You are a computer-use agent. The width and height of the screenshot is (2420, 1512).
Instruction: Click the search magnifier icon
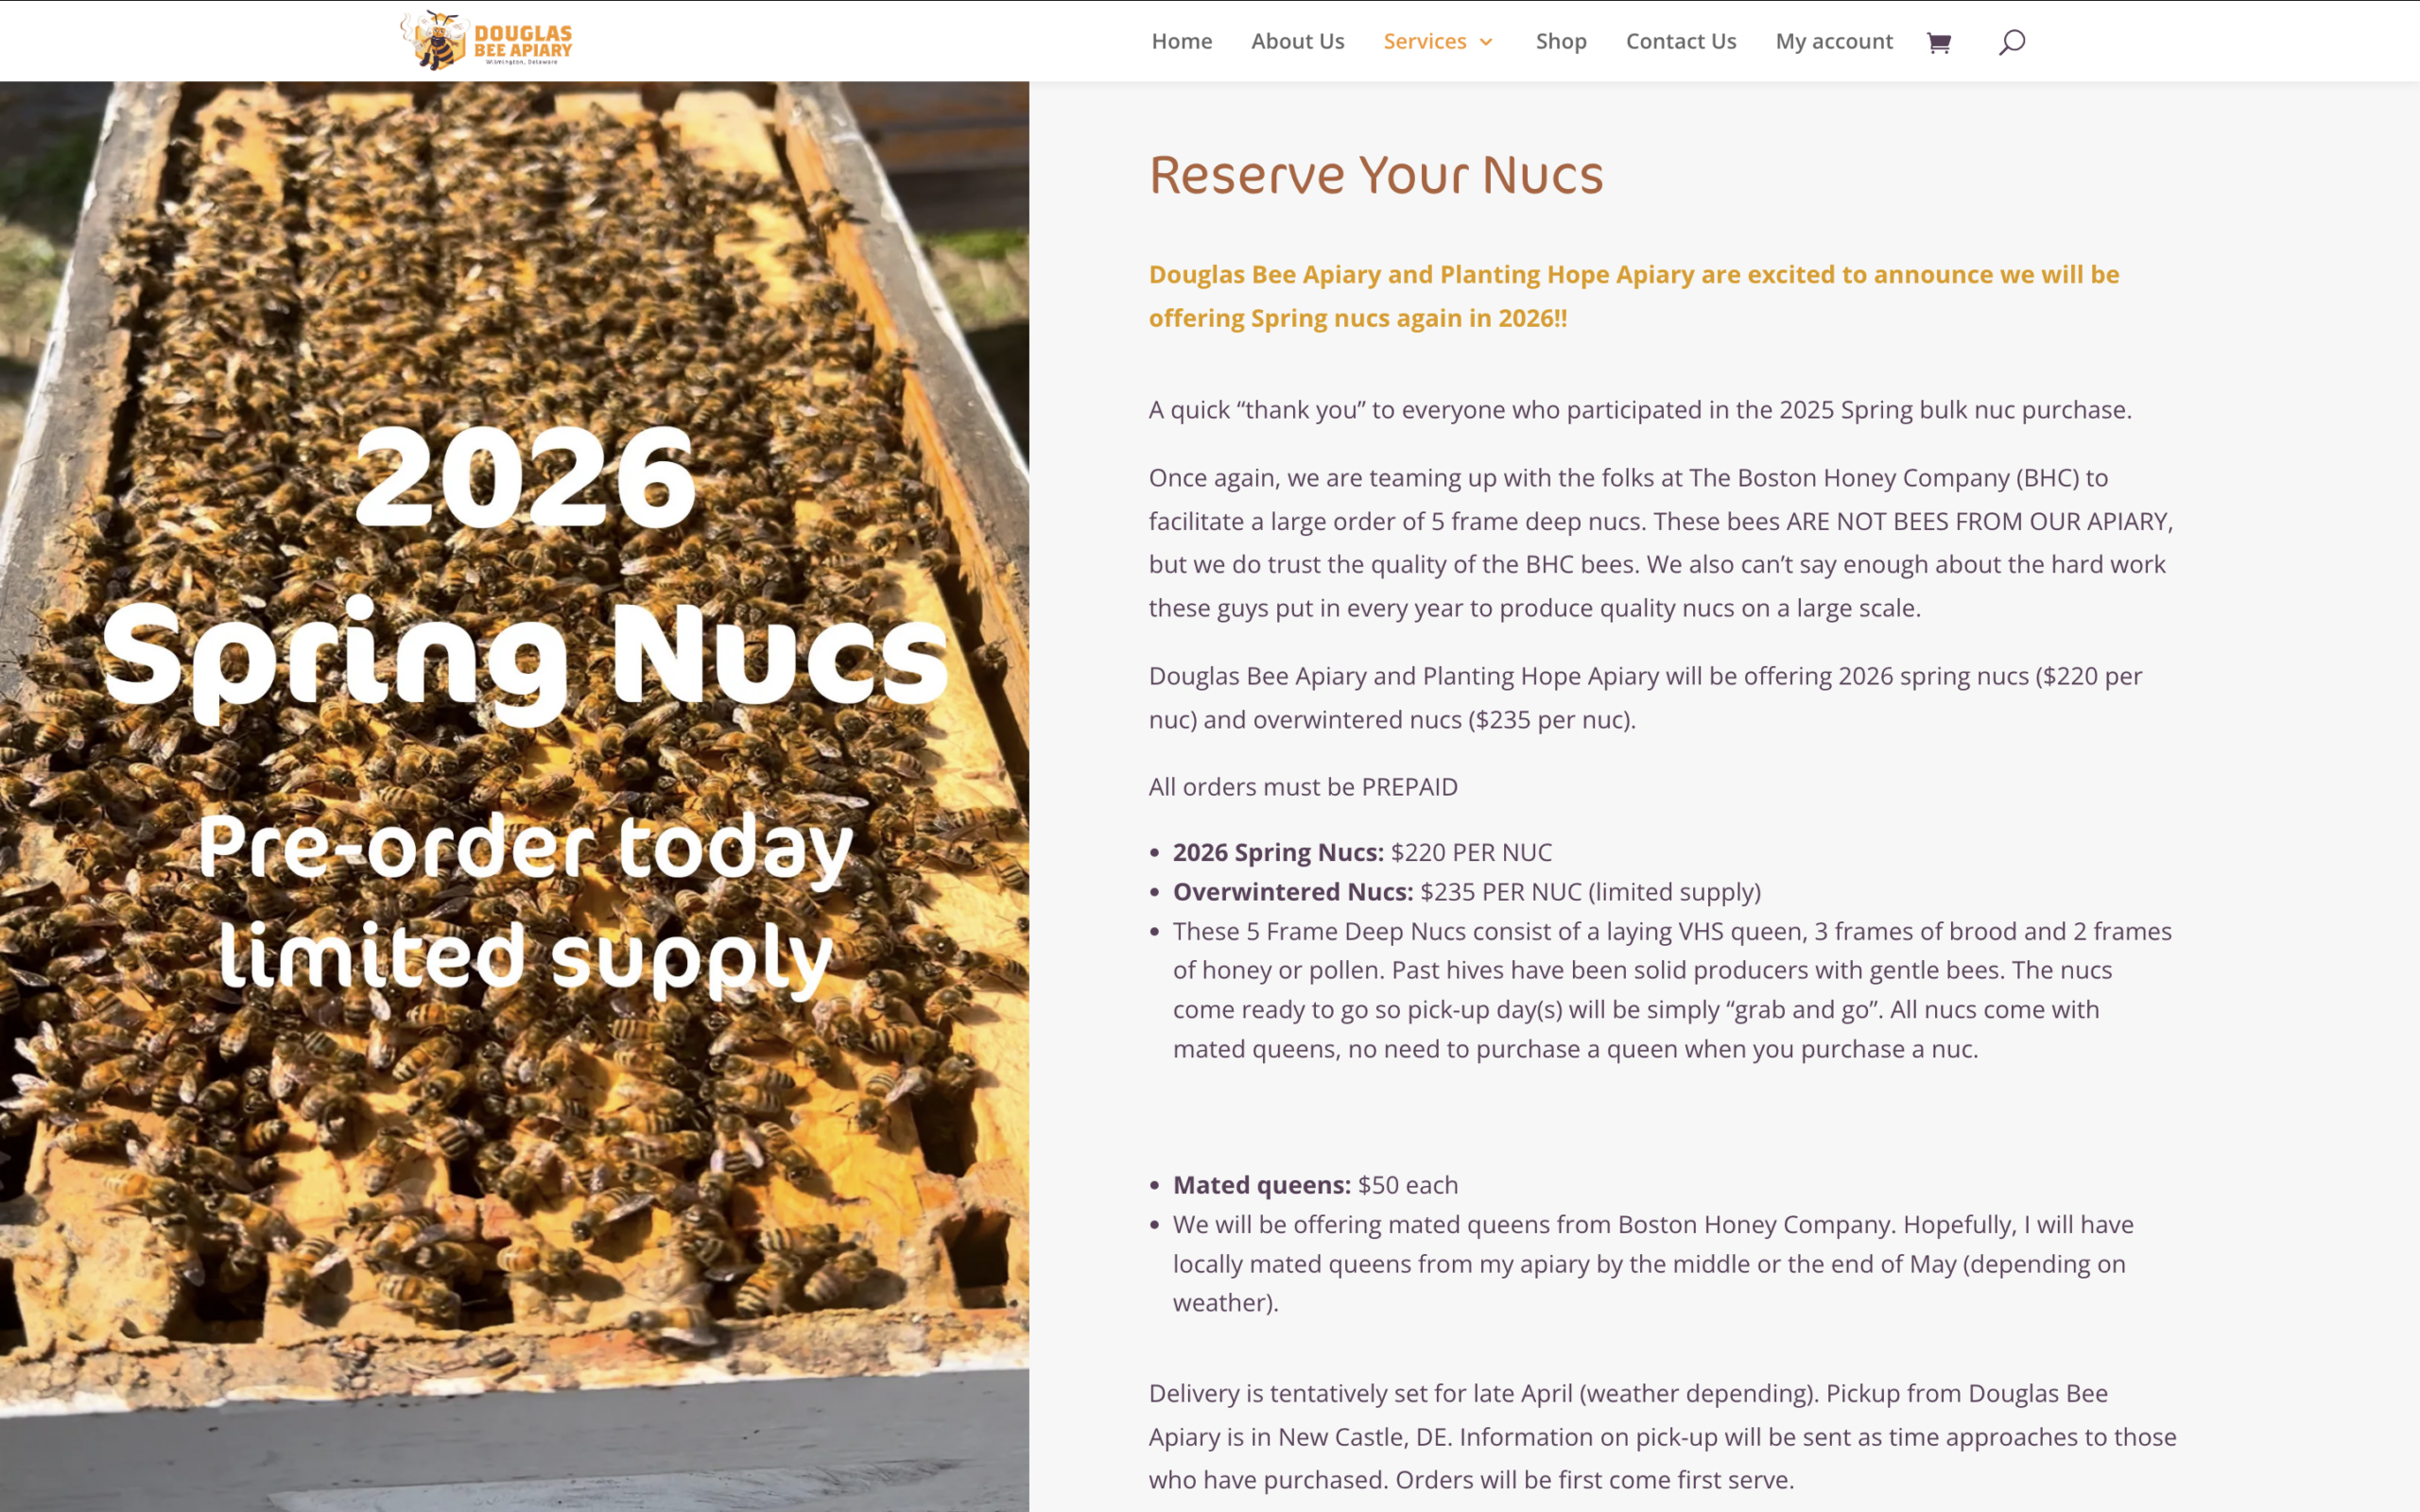[2011, 42]
